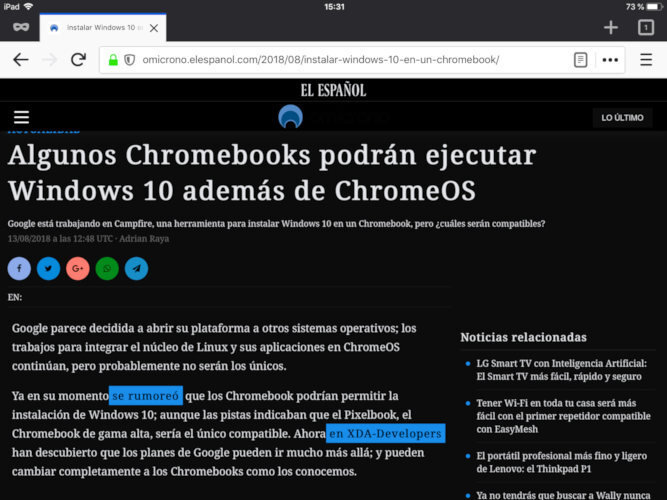The image size is (667, 500).
Task: Open the 'se rumoreó' link
Action: pyautogui.click(x=146, y=396)
